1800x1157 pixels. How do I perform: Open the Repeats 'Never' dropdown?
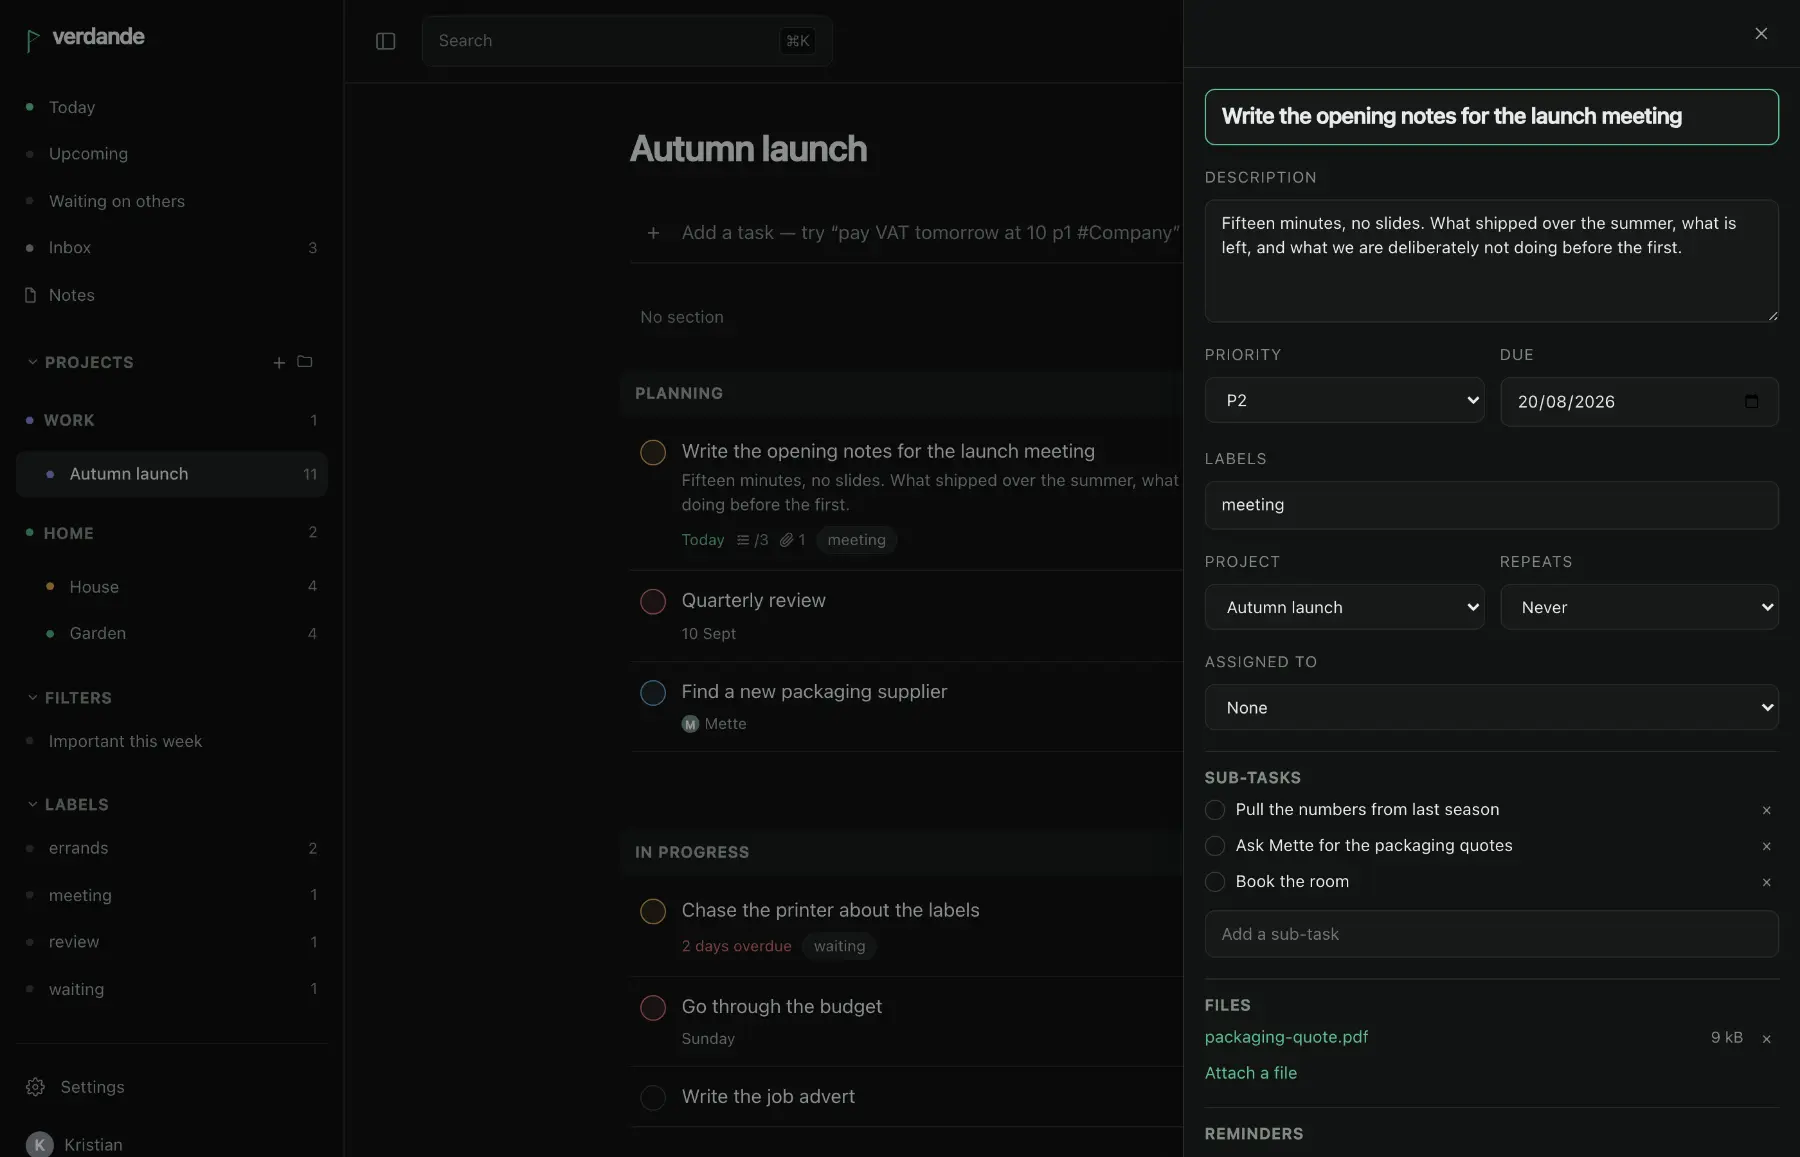pos(1639,607)
